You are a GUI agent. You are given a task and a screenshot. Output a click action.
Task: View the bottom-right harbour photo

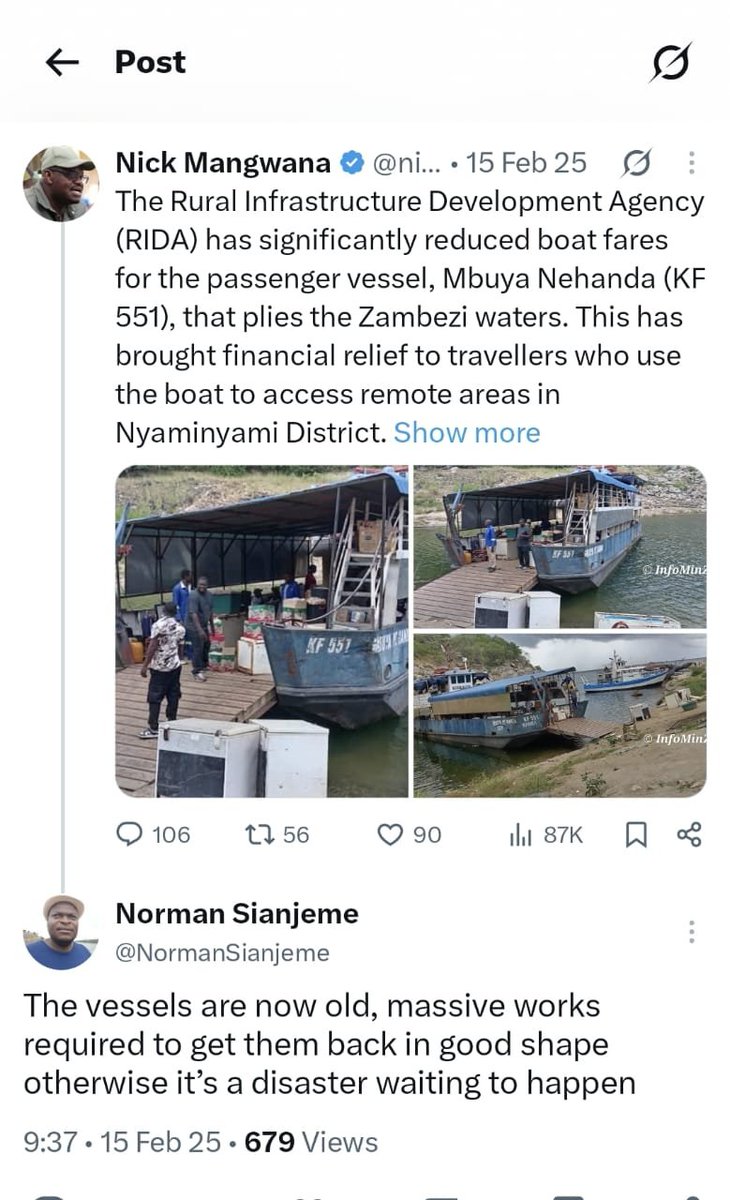(560, 715)
